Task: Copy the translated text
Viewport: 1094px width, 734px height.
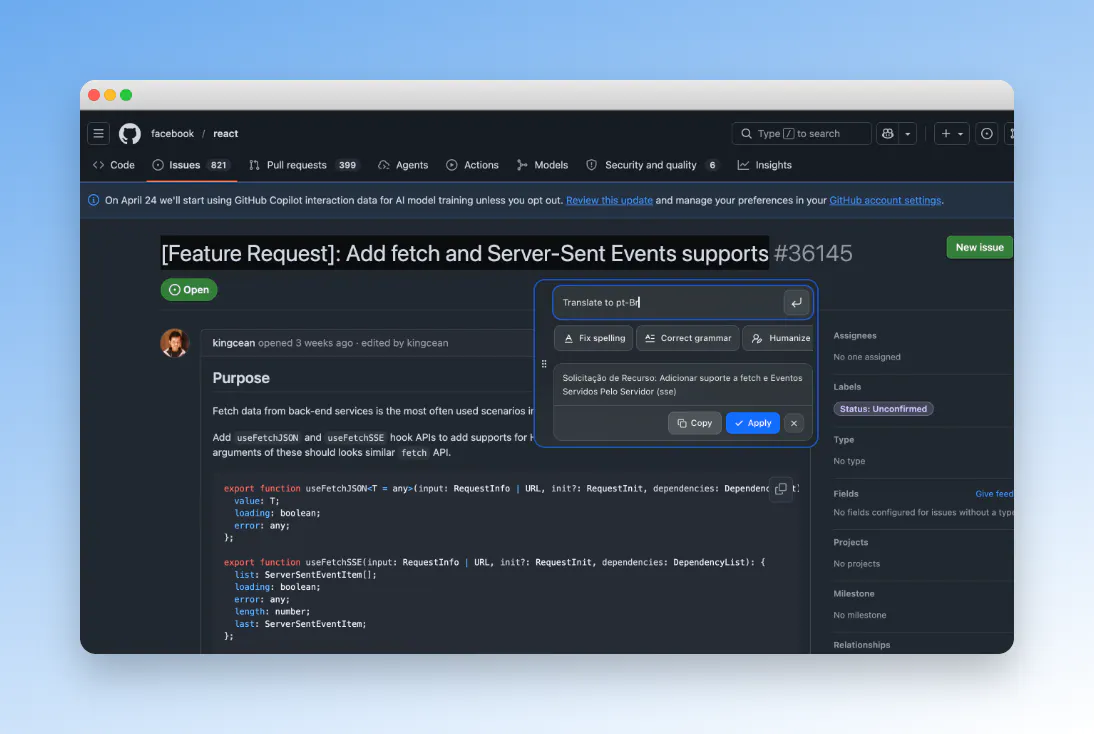Action: point(694,423)
